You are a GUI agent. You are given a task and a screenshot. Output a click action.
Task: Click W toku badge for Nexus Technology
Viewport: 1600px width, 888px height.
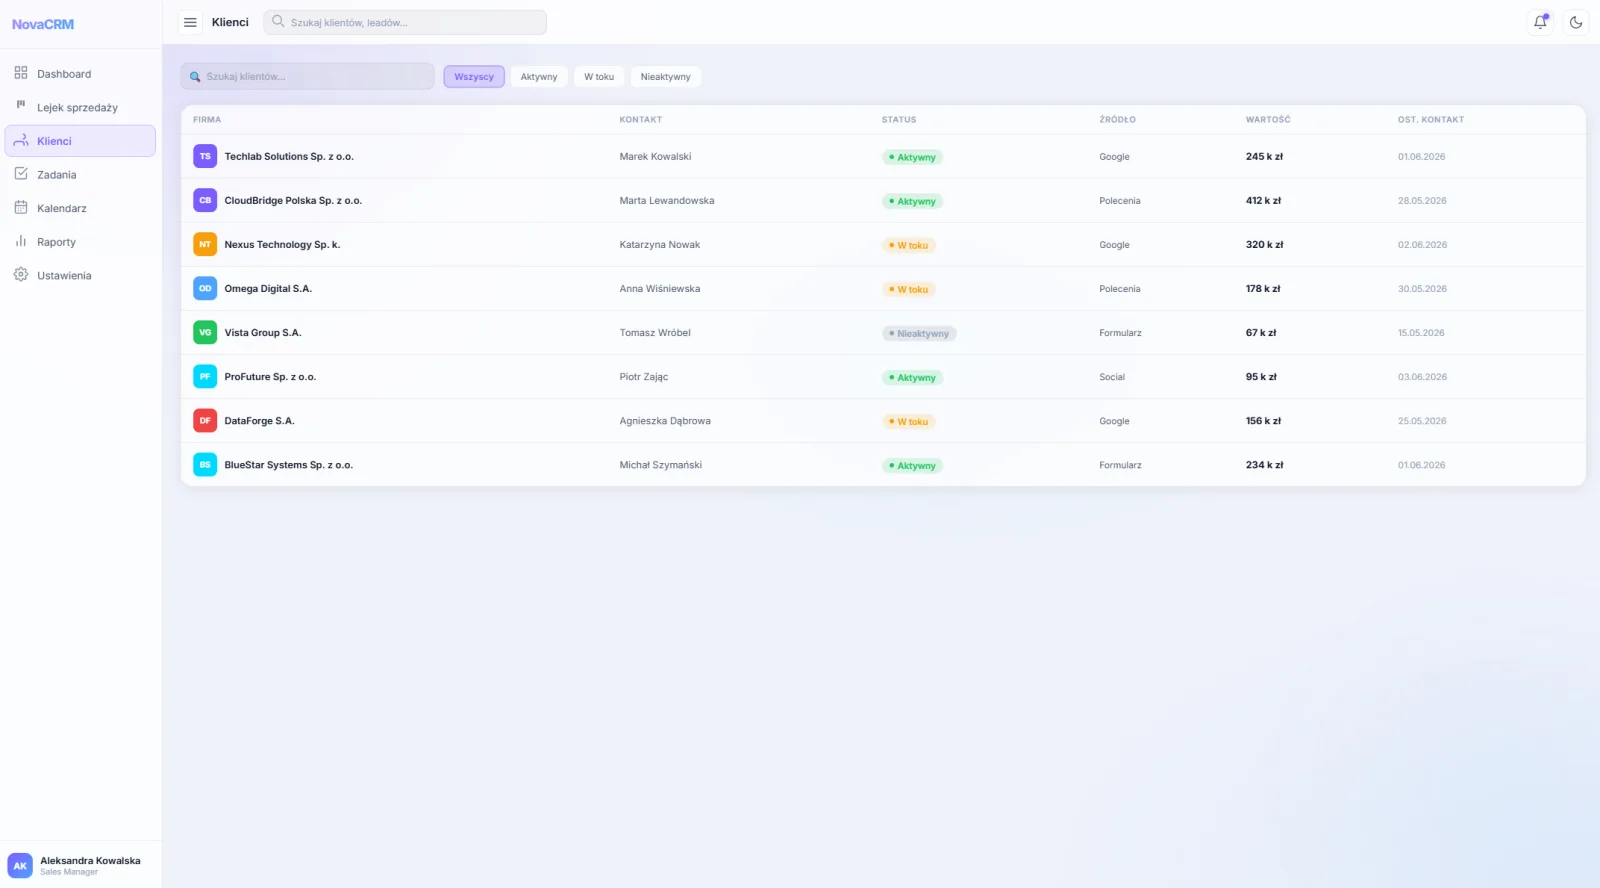click(908, 246)
